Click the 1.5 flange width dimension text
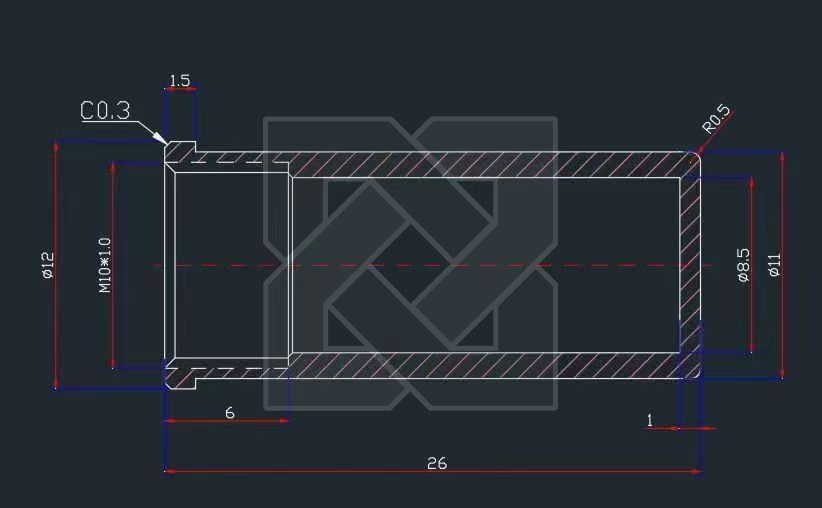Screen dimensions: 822x508 [180, 80]
